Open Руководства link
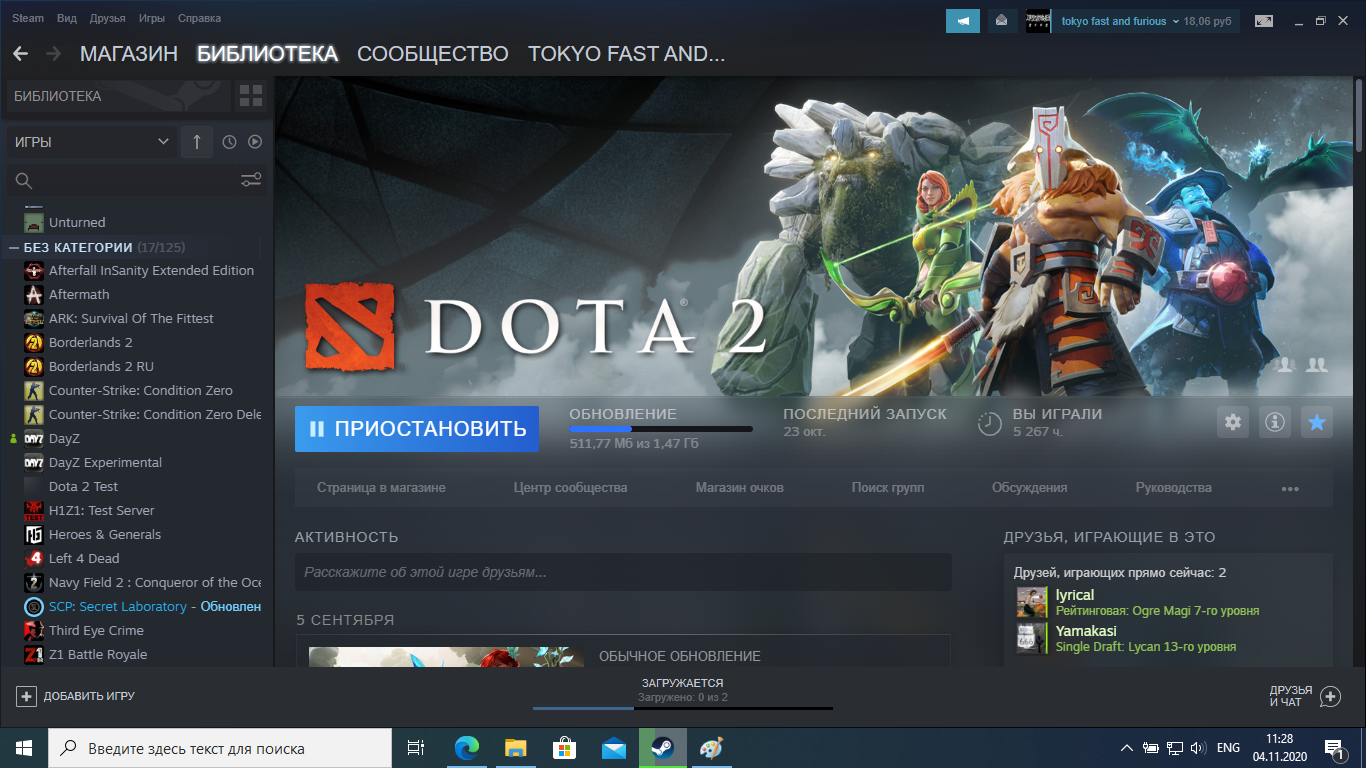 click(1173, 488)
